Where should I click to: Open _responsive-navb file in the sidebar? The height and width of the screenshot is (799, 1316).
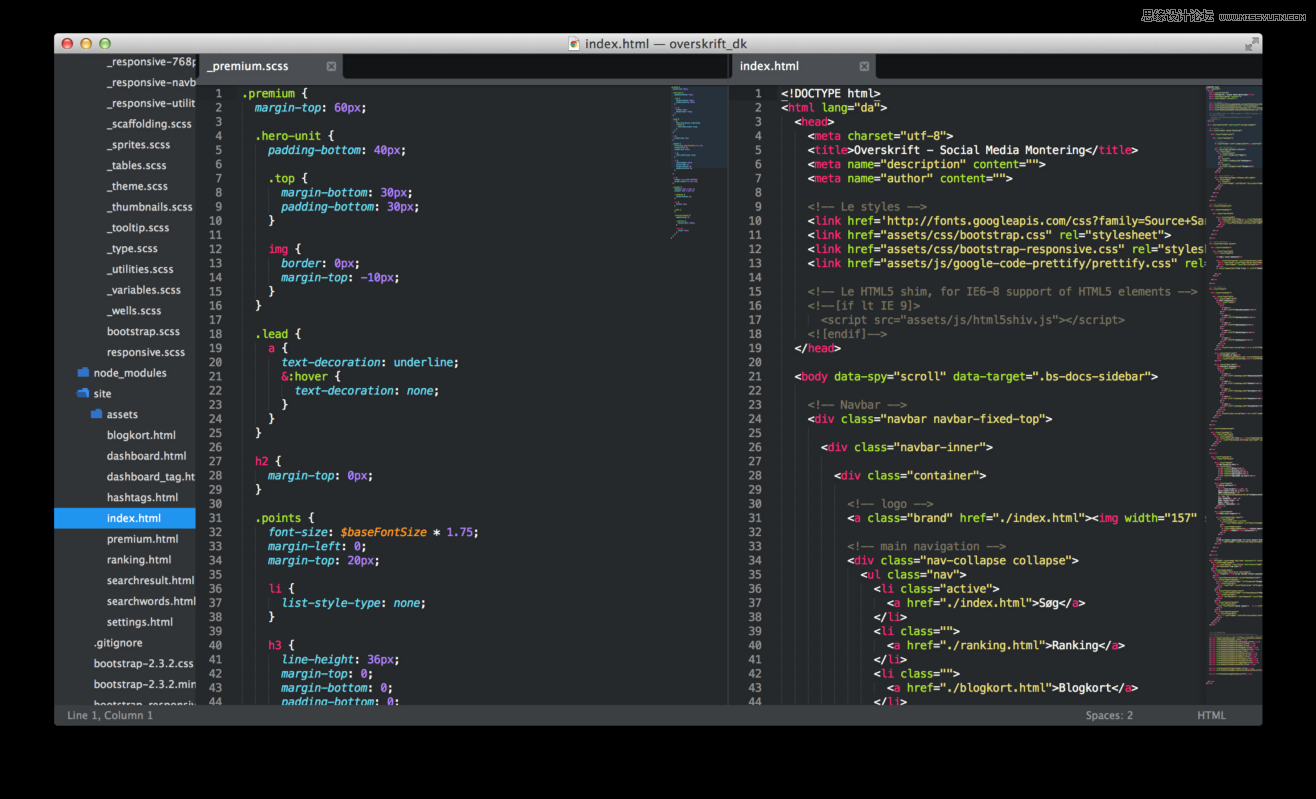pos(151,83)
